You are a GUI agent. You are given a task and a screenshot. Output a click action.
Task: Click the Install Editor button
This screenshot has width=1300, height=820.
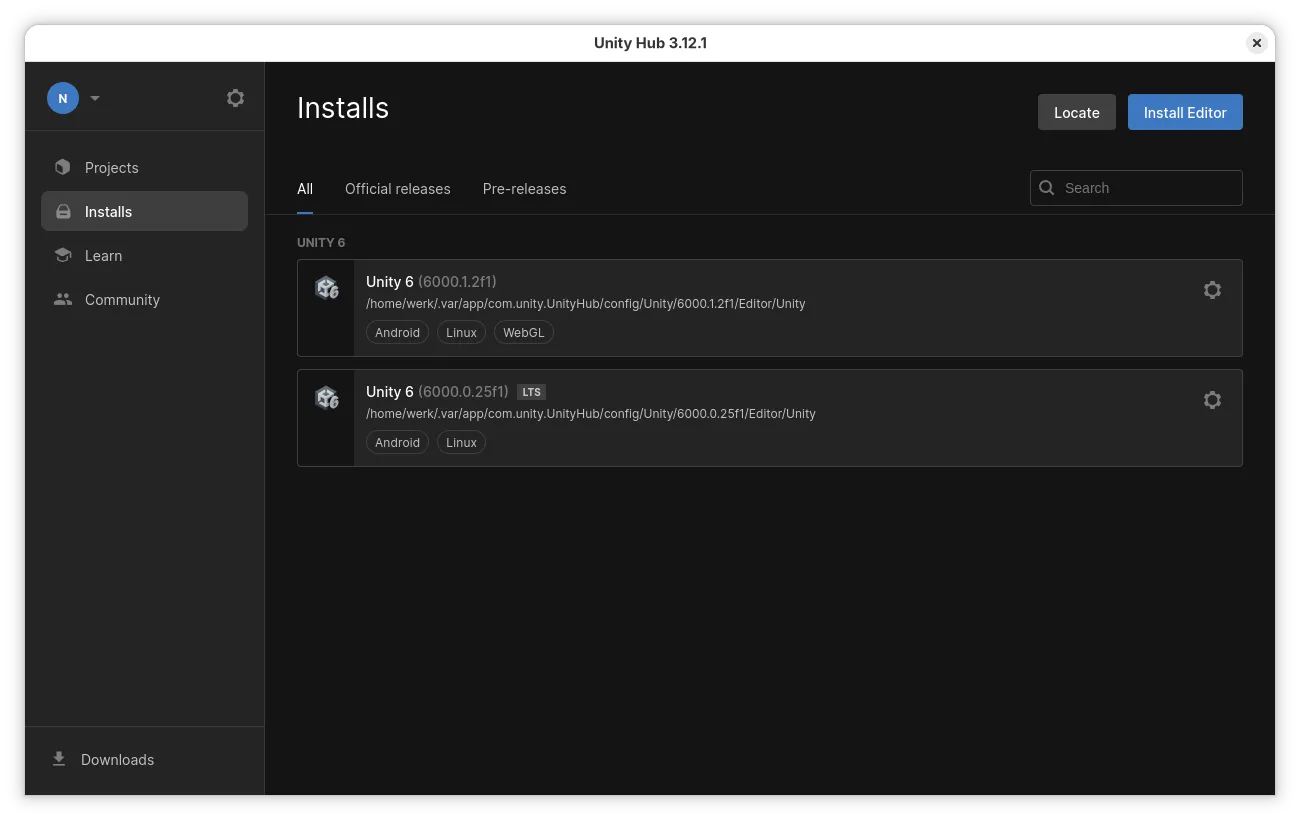click(x=1185, y=113)
